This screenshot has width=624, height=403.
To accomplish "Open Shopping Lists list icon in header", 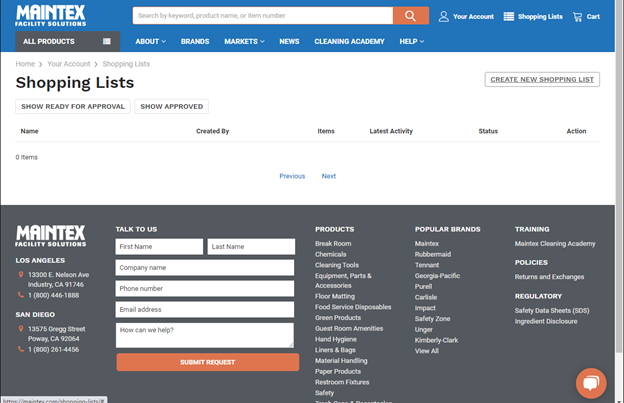I will pos(509,16).
